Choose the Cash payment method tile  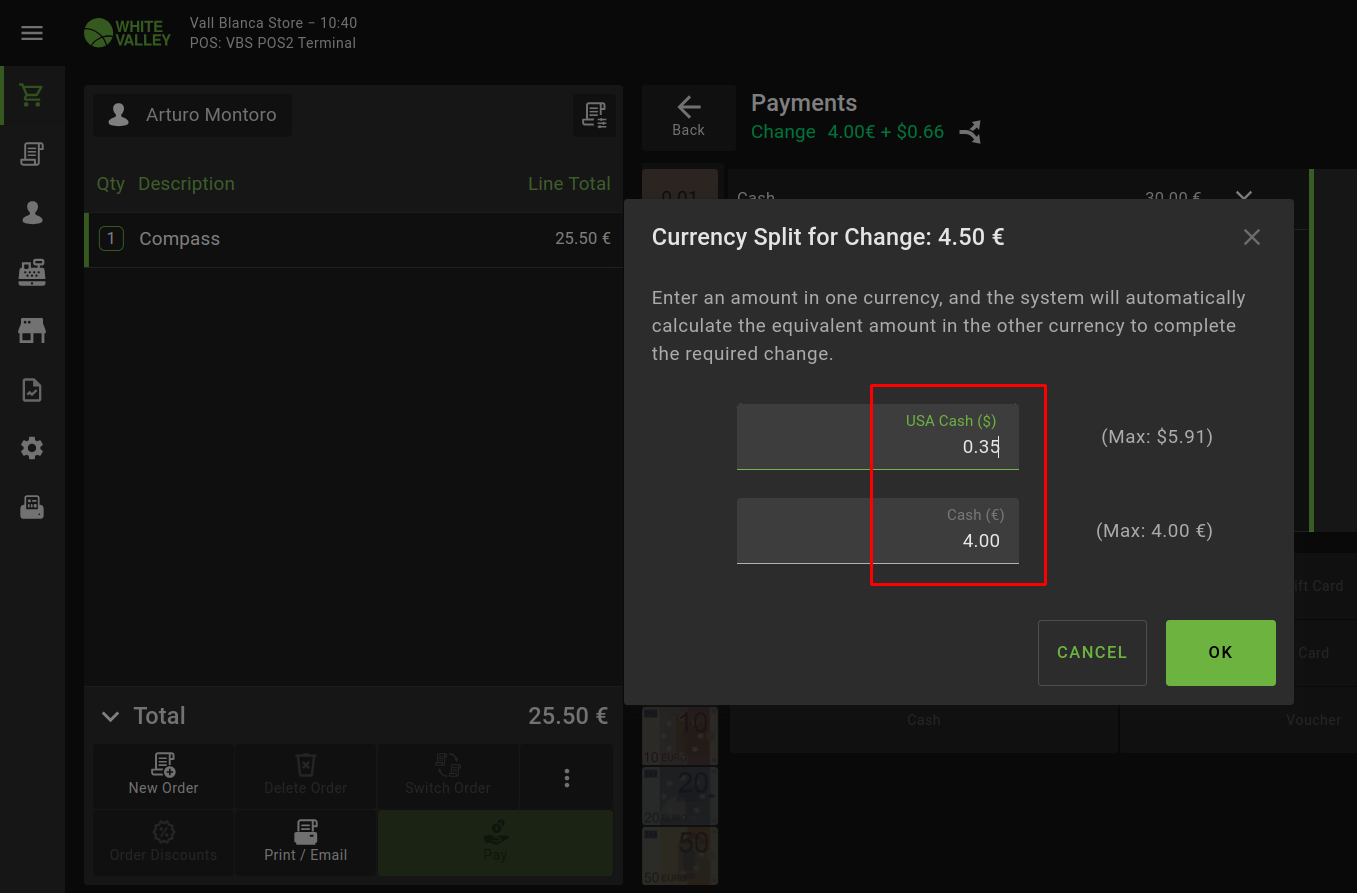point(924,720)
